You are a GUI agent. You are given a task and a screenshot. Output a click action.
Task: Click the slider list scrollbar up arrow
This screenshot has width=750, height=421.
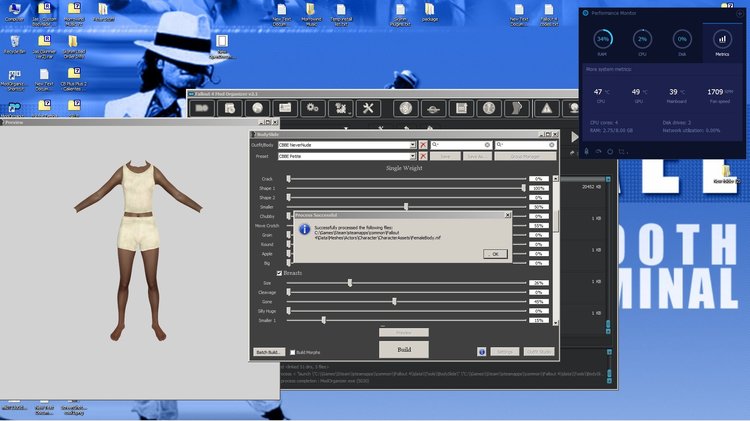point(555,178)
